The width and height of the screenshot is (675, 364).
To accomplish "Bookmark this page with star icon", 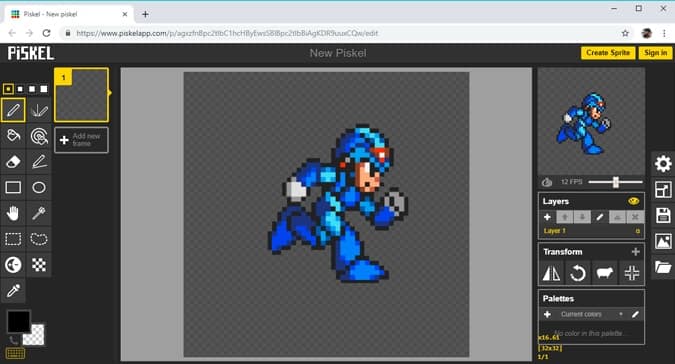I will pyautogui.click(x=625, y=33).
